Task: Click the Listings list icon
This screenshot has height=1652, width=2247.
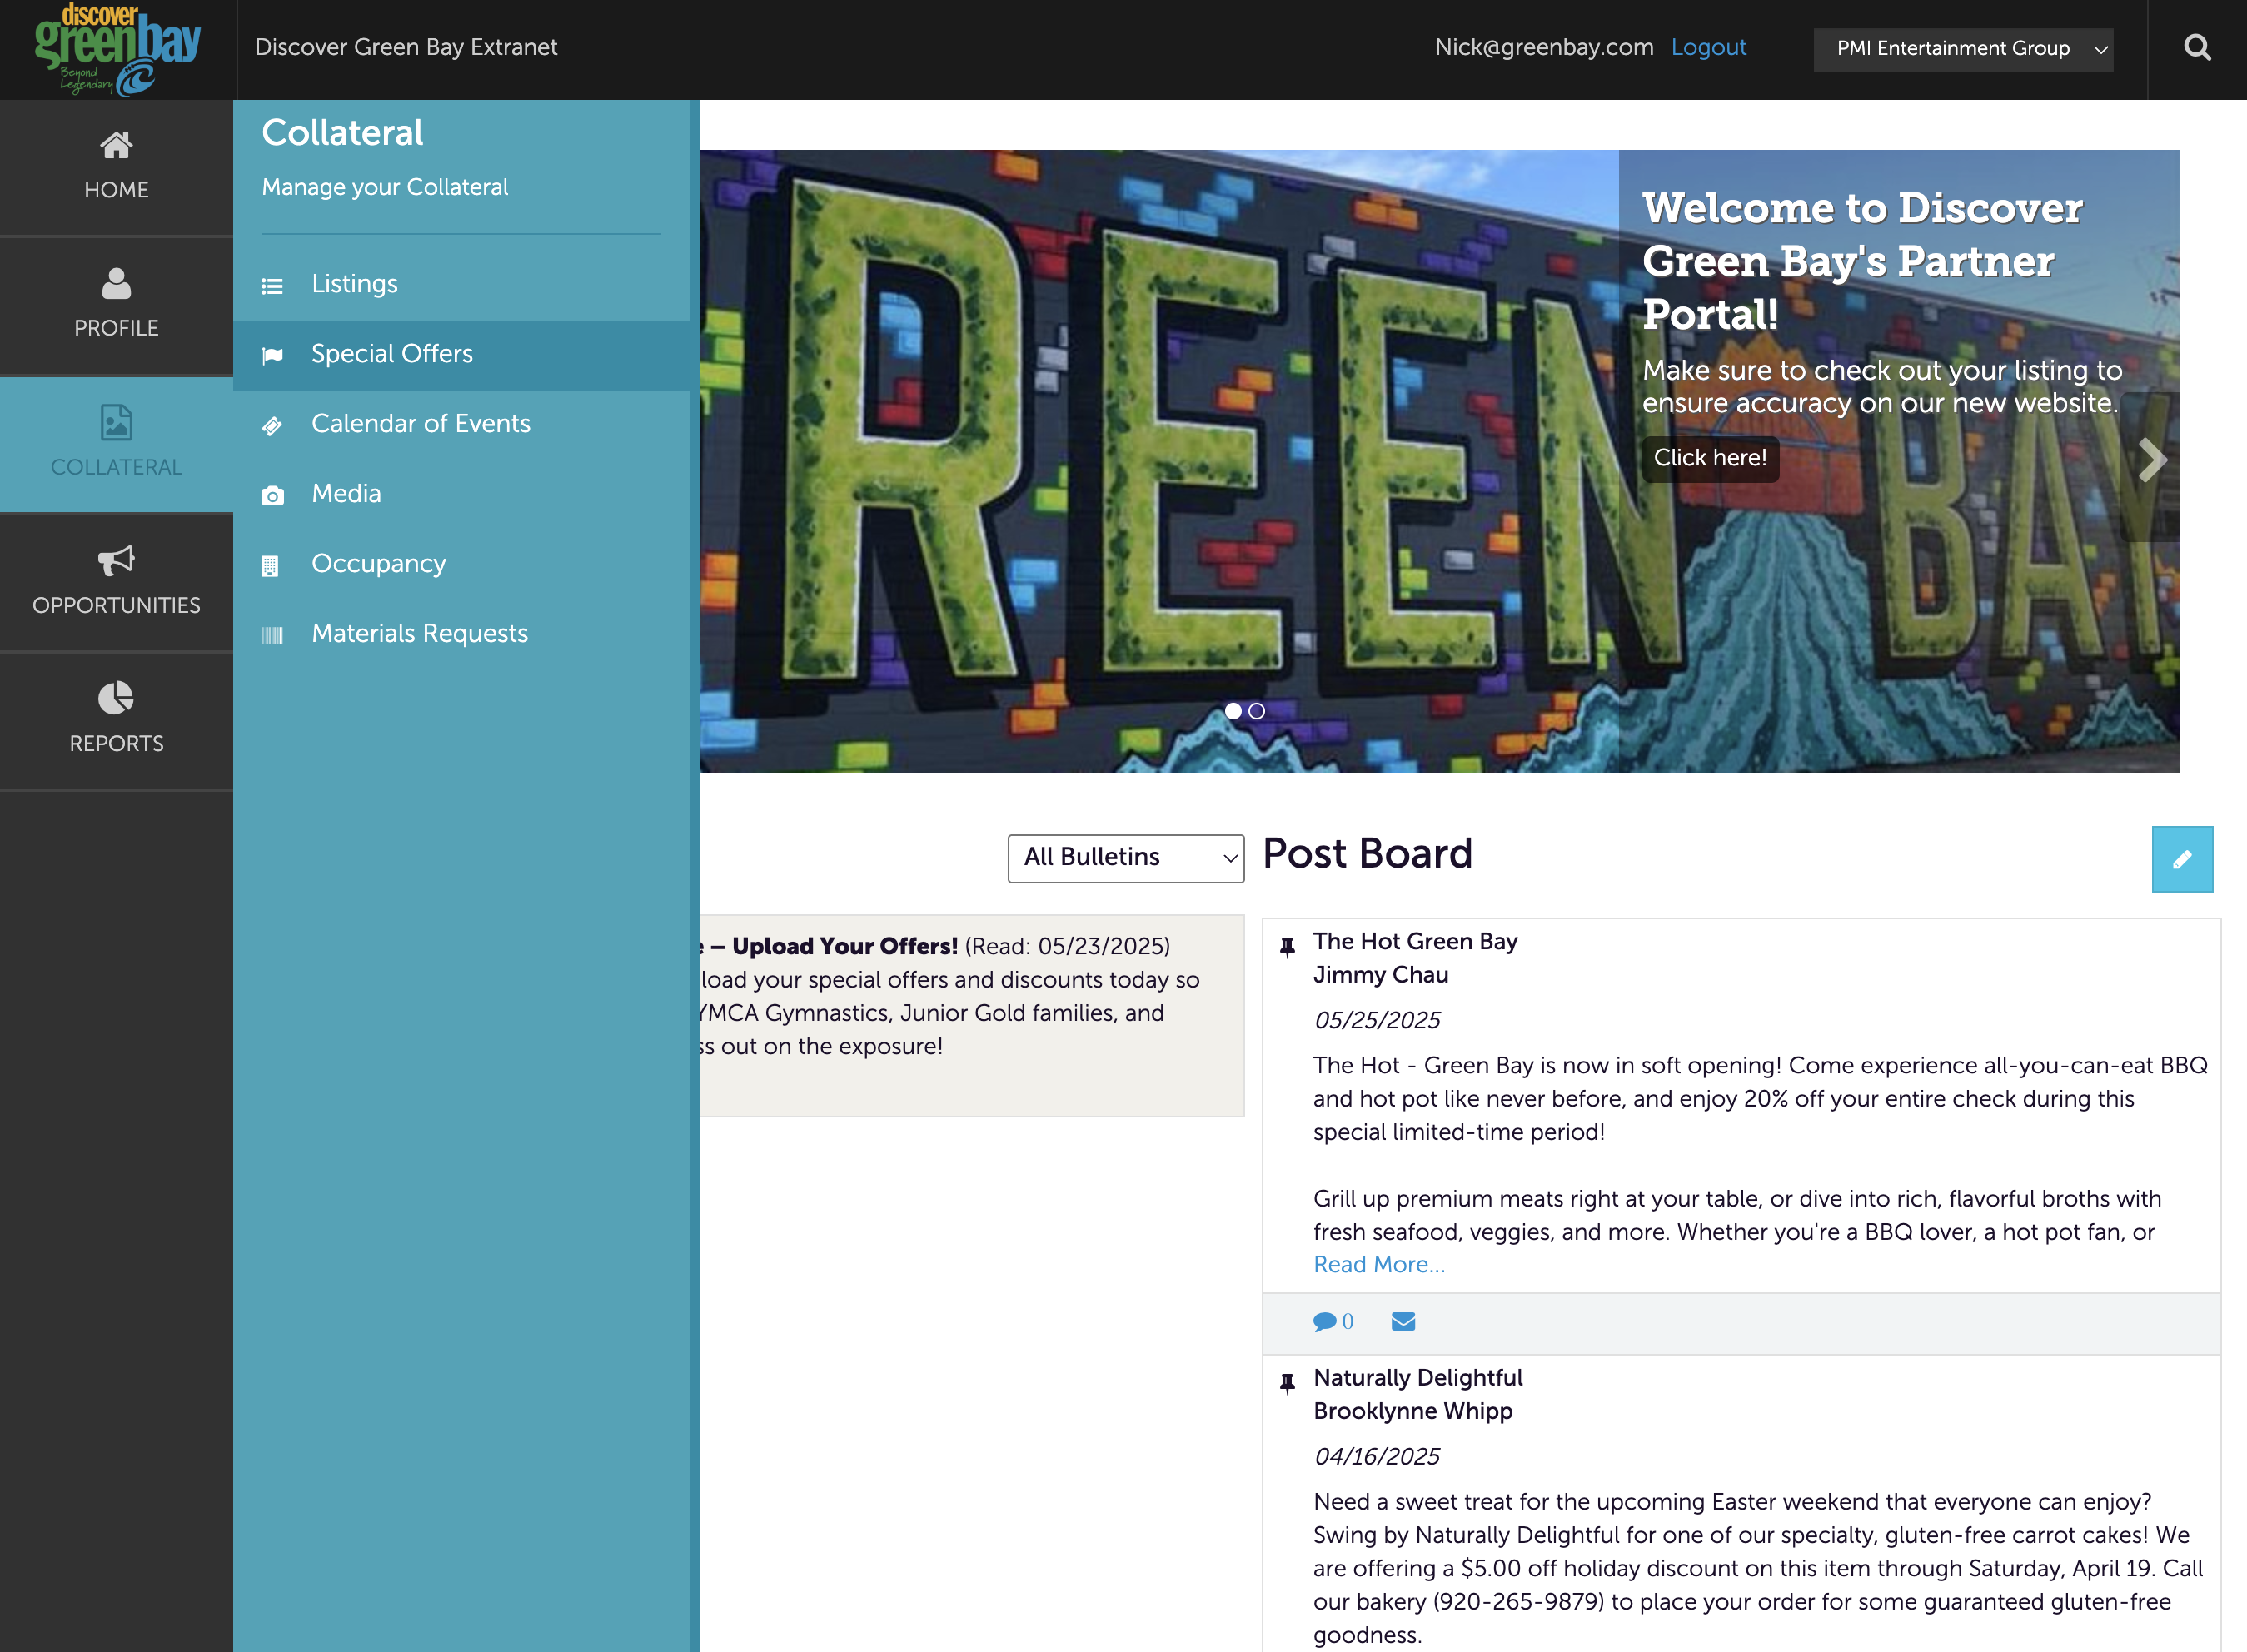Action: click(x=272, y=286)
